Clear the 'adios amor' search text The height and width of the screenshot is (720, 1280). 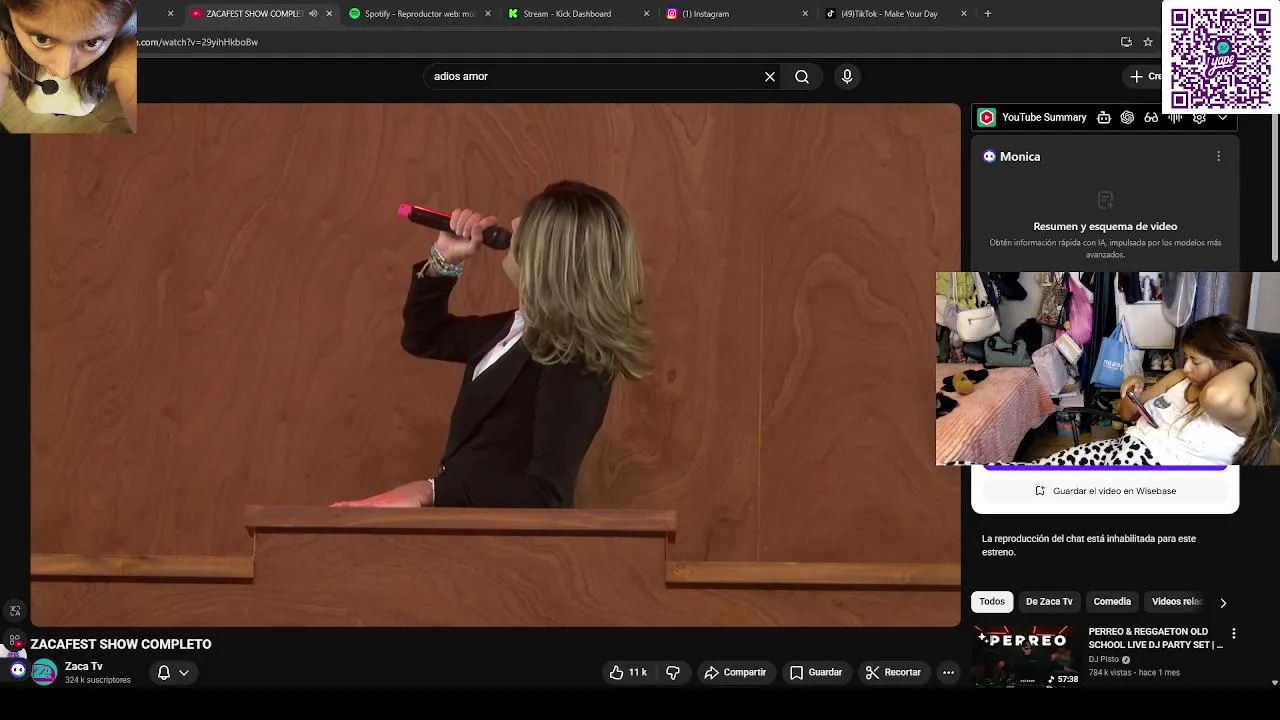[x=770, y=76]
